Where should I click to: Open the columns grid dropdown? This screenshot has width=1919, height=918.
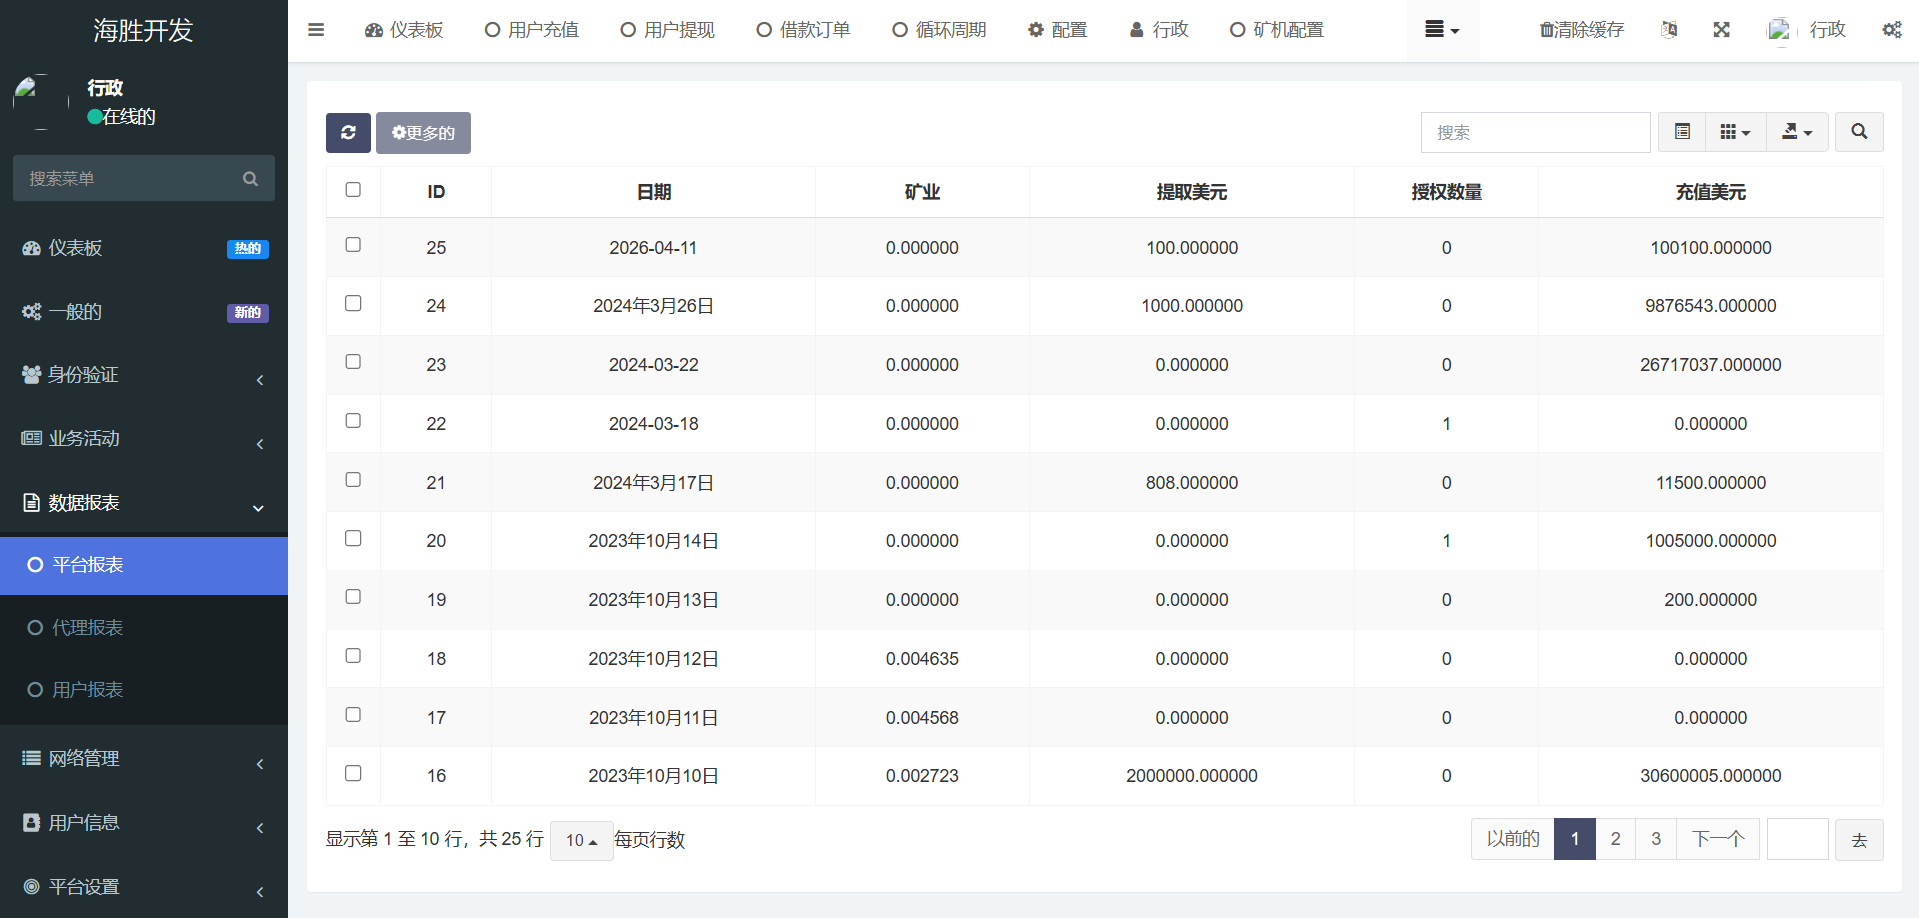click(1735, 132)
